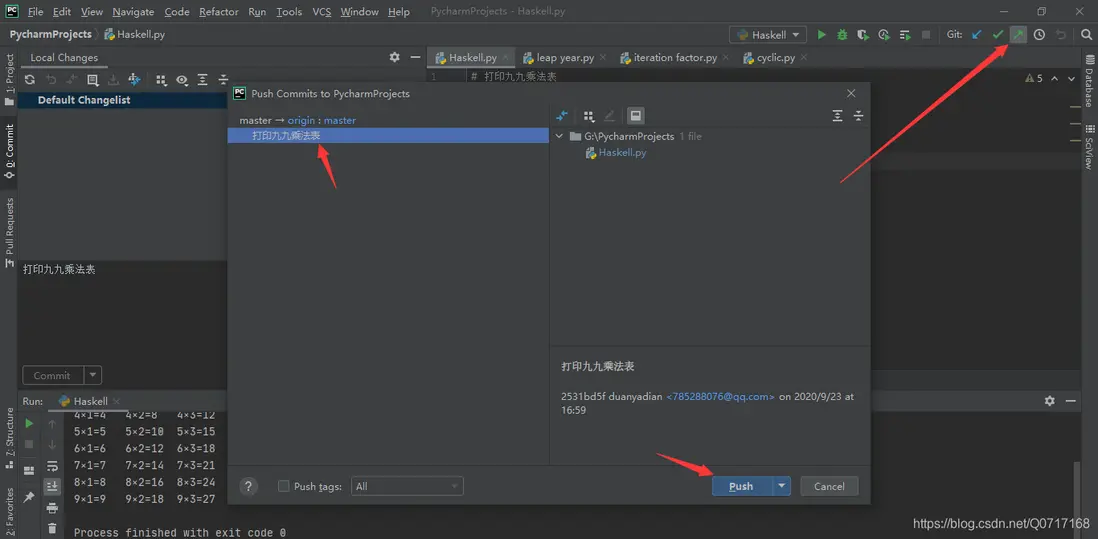Image resolution: width=1098 pixels, height=539 pixels.
Task: Click Show Diff icon in Push dialog
Action: pyautogui.click(x=562, y=116)
